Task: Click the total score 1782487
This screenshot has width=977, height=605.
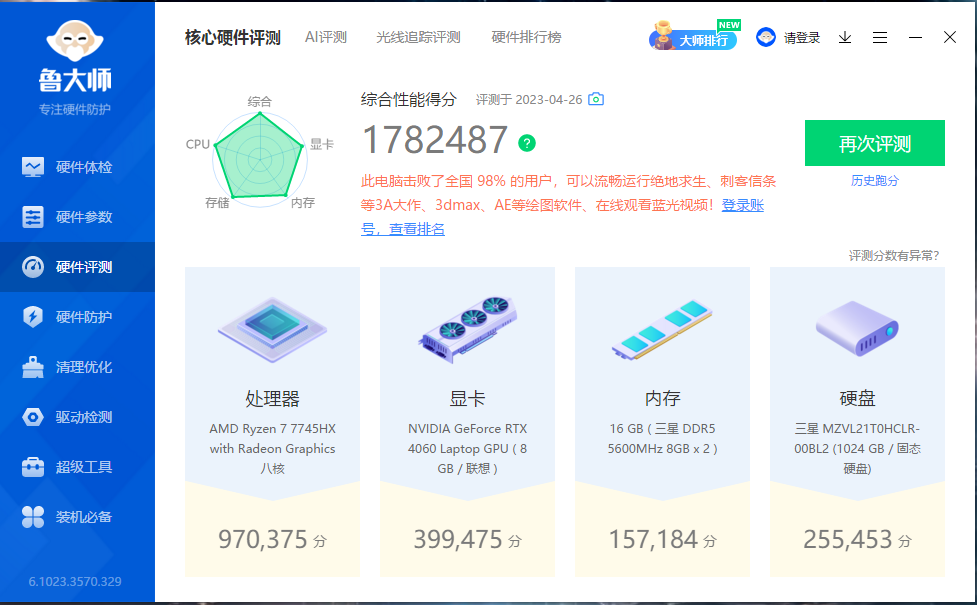Action: [434, 140]
